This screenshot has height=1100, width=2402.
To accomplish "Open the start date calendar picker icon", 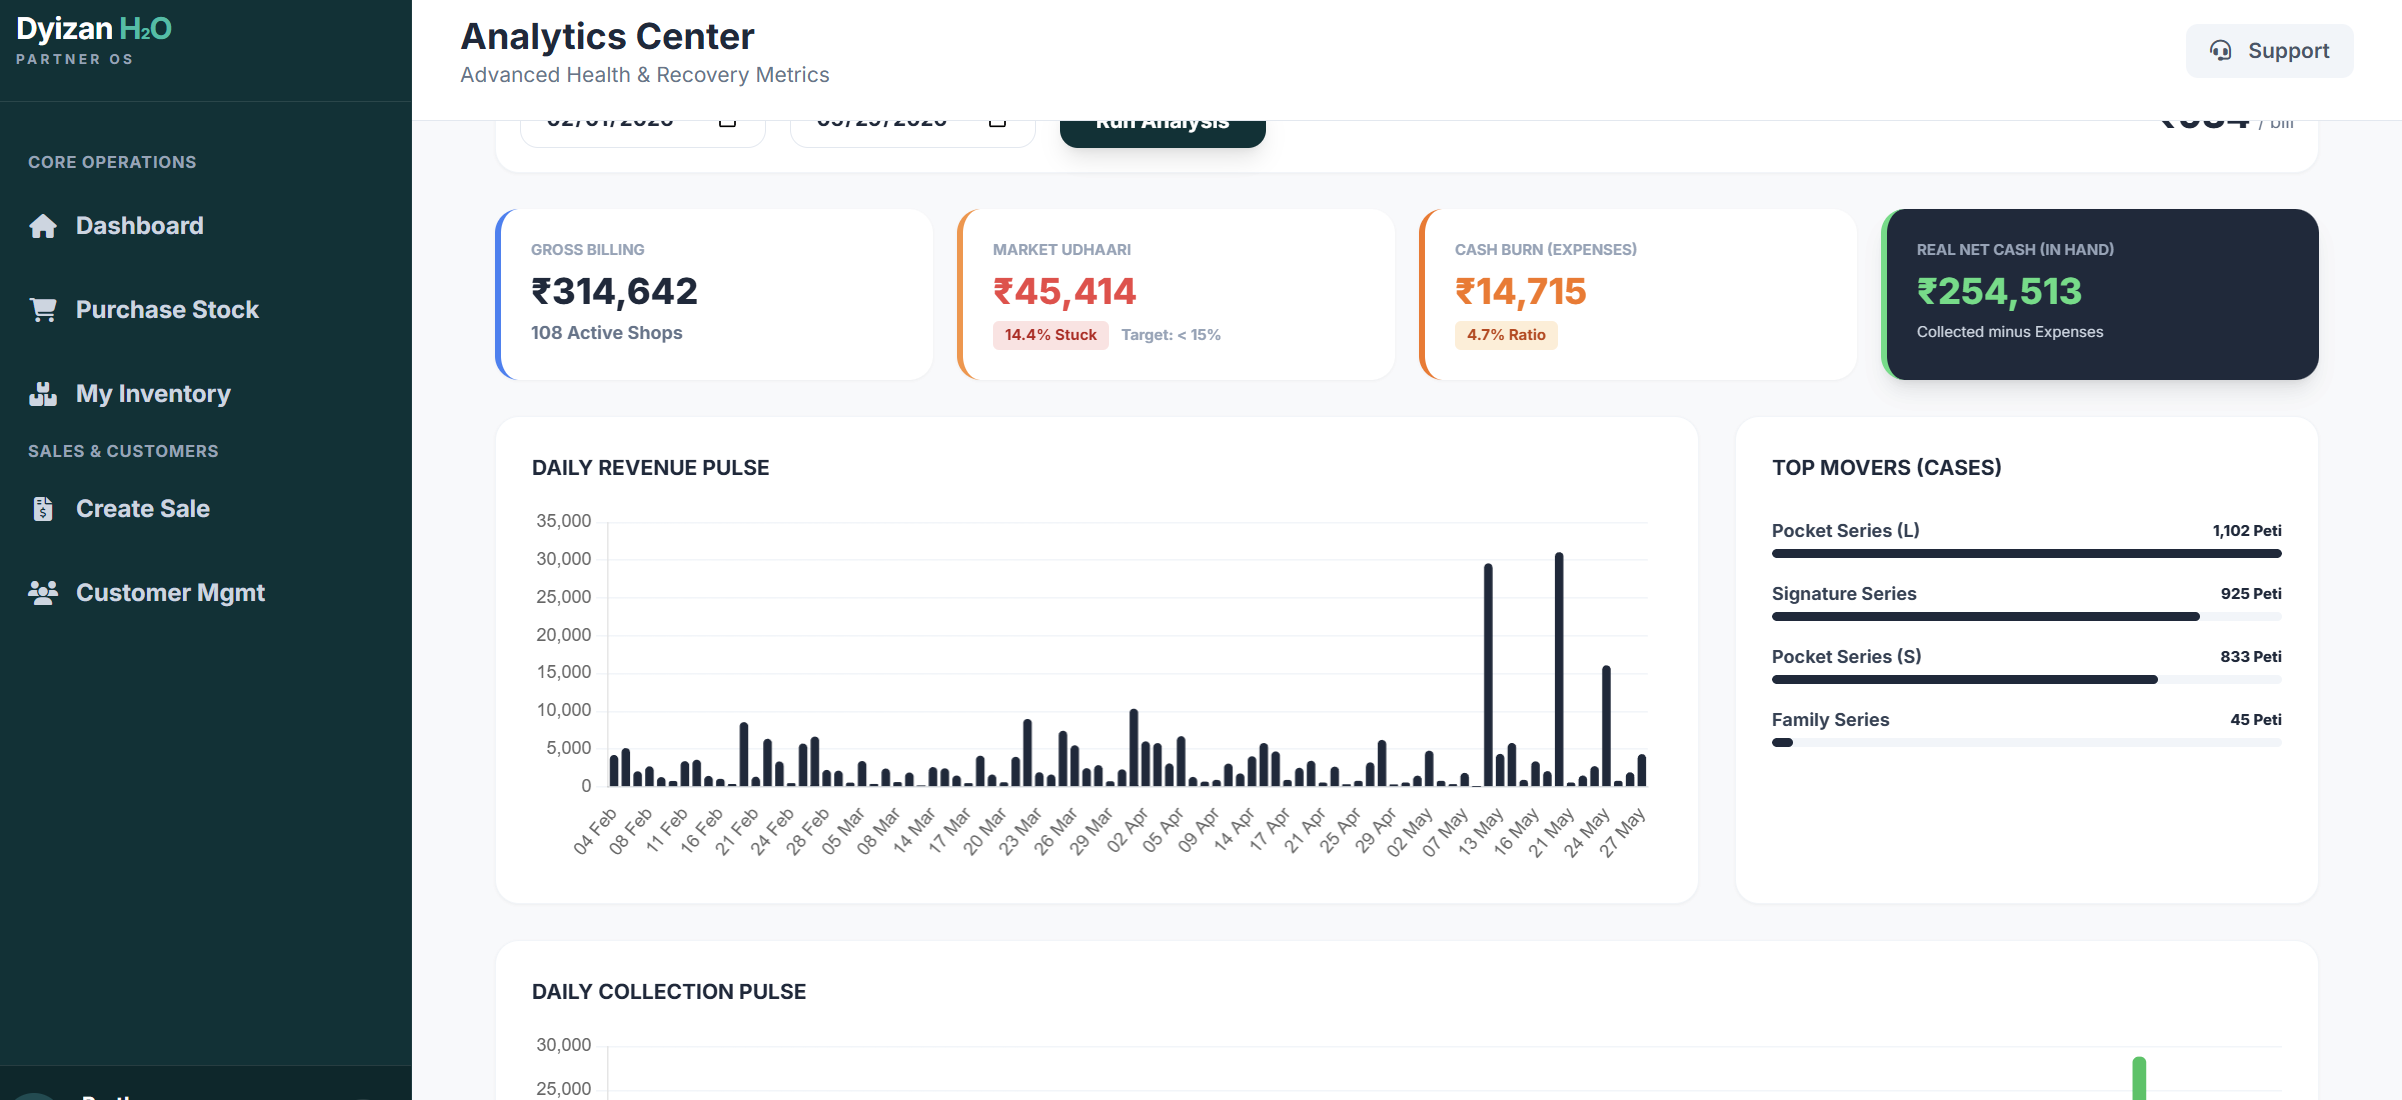I will point(727,123).
